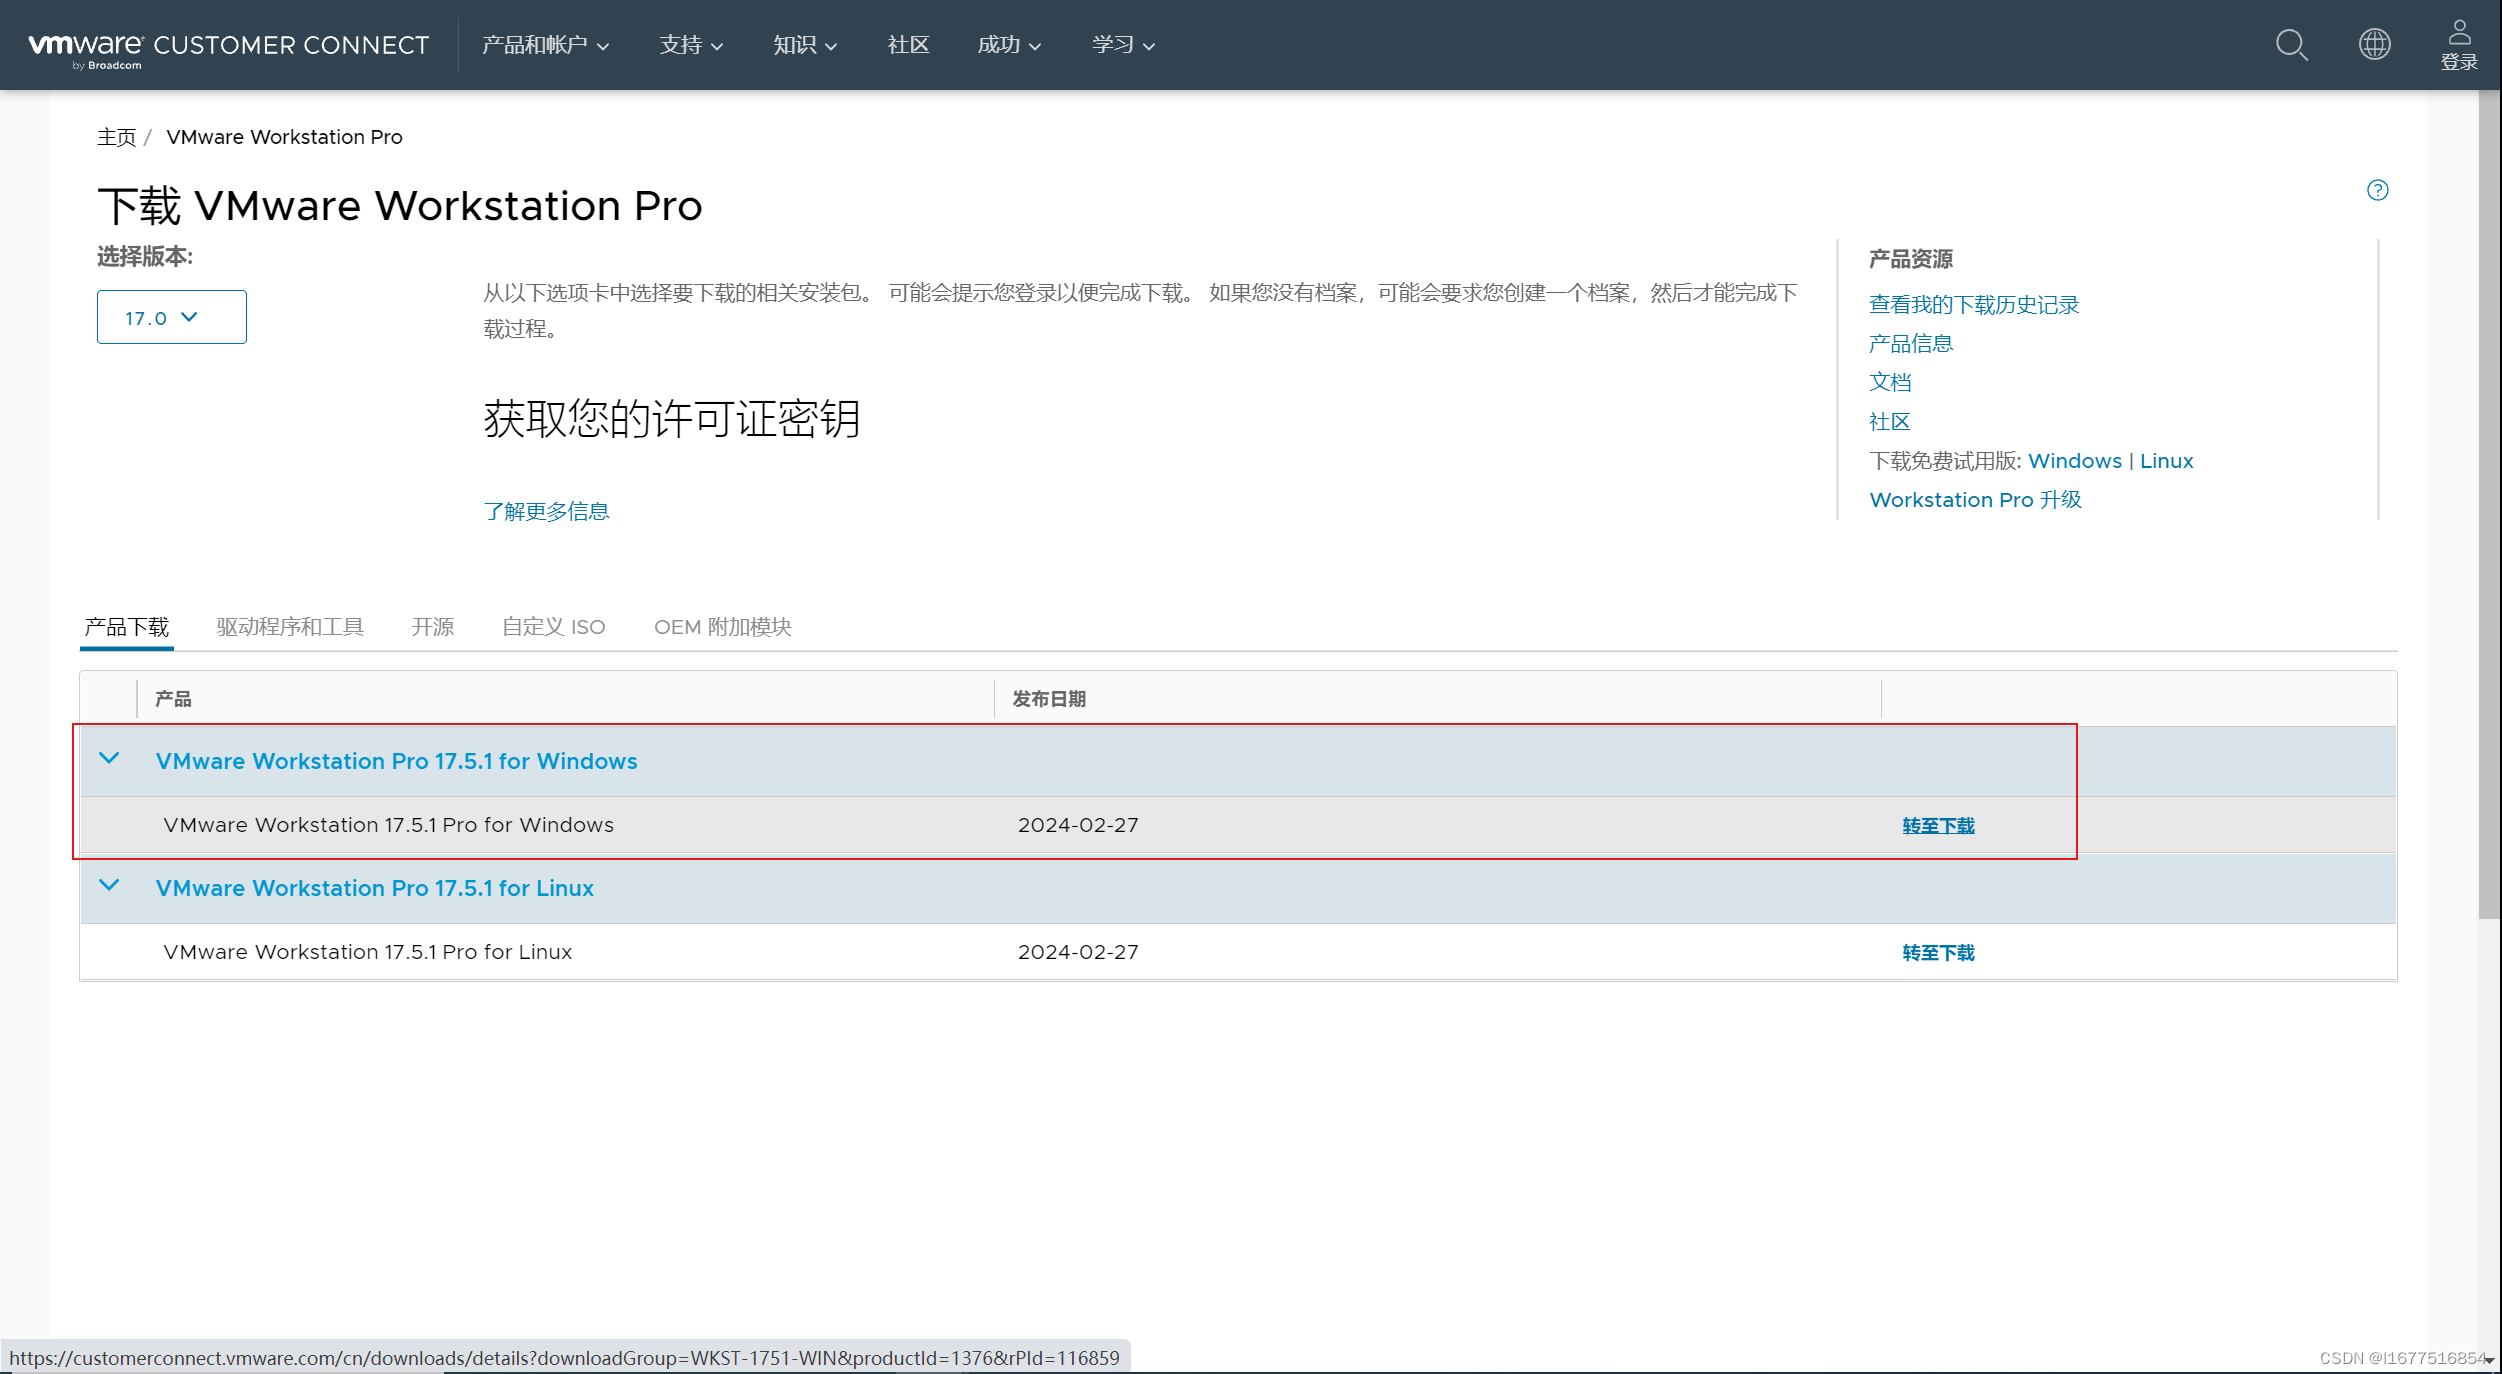The image size is (2502, 1374).
Task: Collapse the Workstation Pro for Windows group chevron
Action: click(x=109, y=759)
